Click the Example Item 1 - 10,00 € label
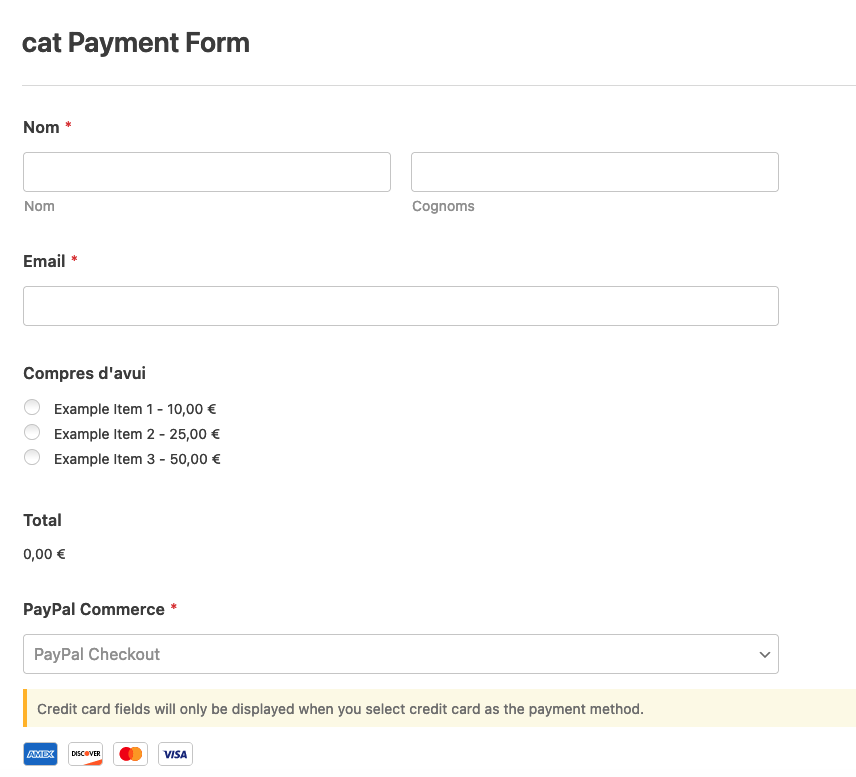This screenshot has height=777, width=856. [135, 409]
